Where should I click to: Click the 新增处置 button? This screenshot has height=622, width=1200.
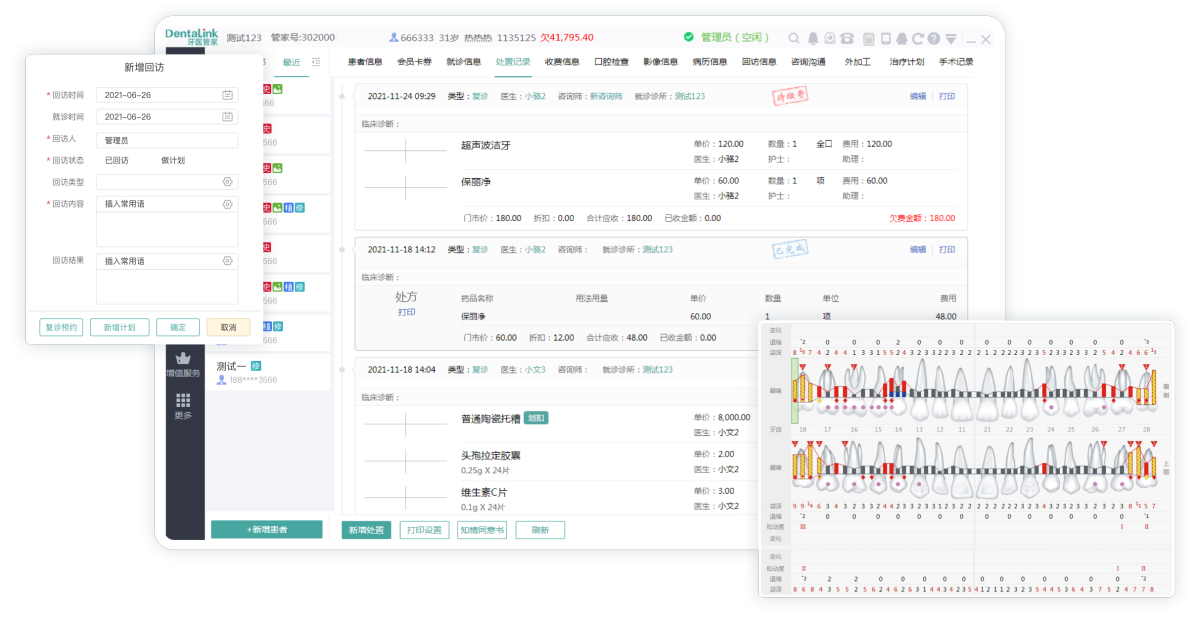[x=366, y=530]
